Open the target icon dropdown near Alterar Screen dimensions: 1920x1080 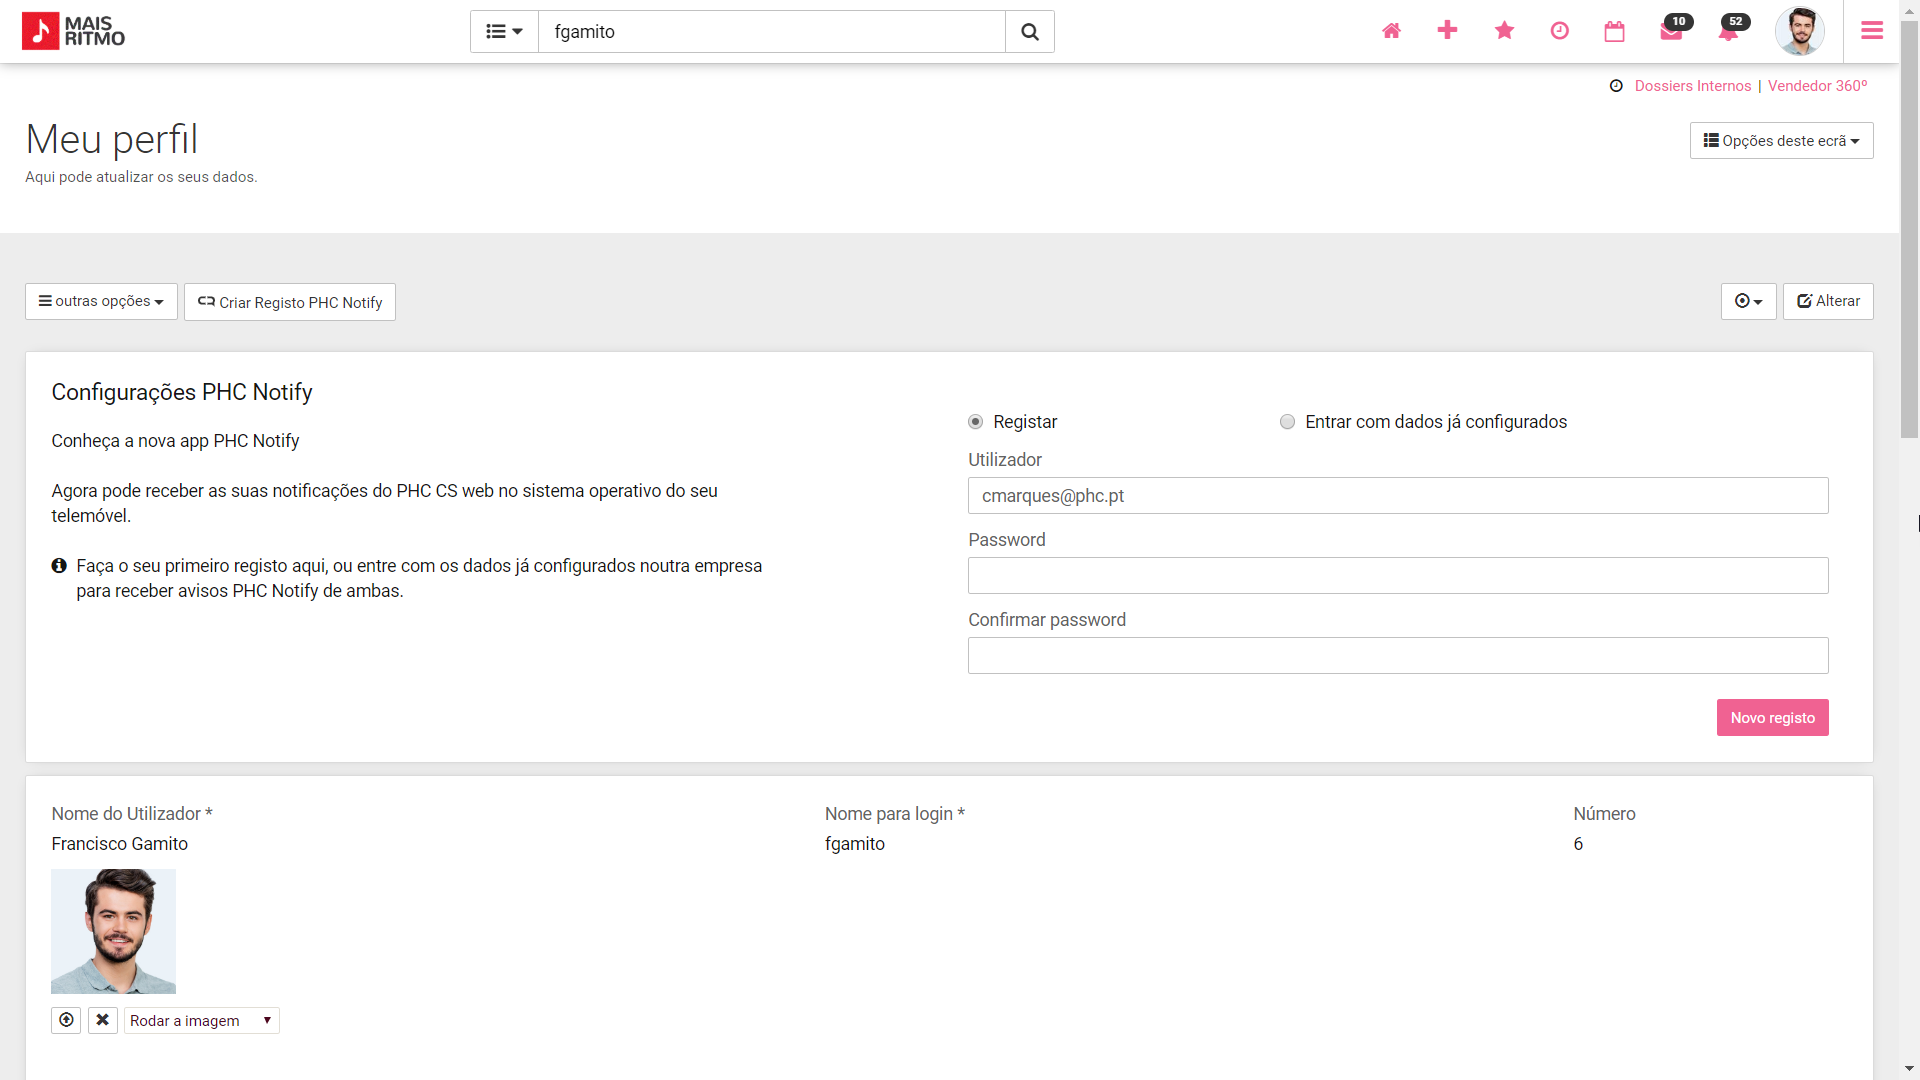tap(1748, 301)
